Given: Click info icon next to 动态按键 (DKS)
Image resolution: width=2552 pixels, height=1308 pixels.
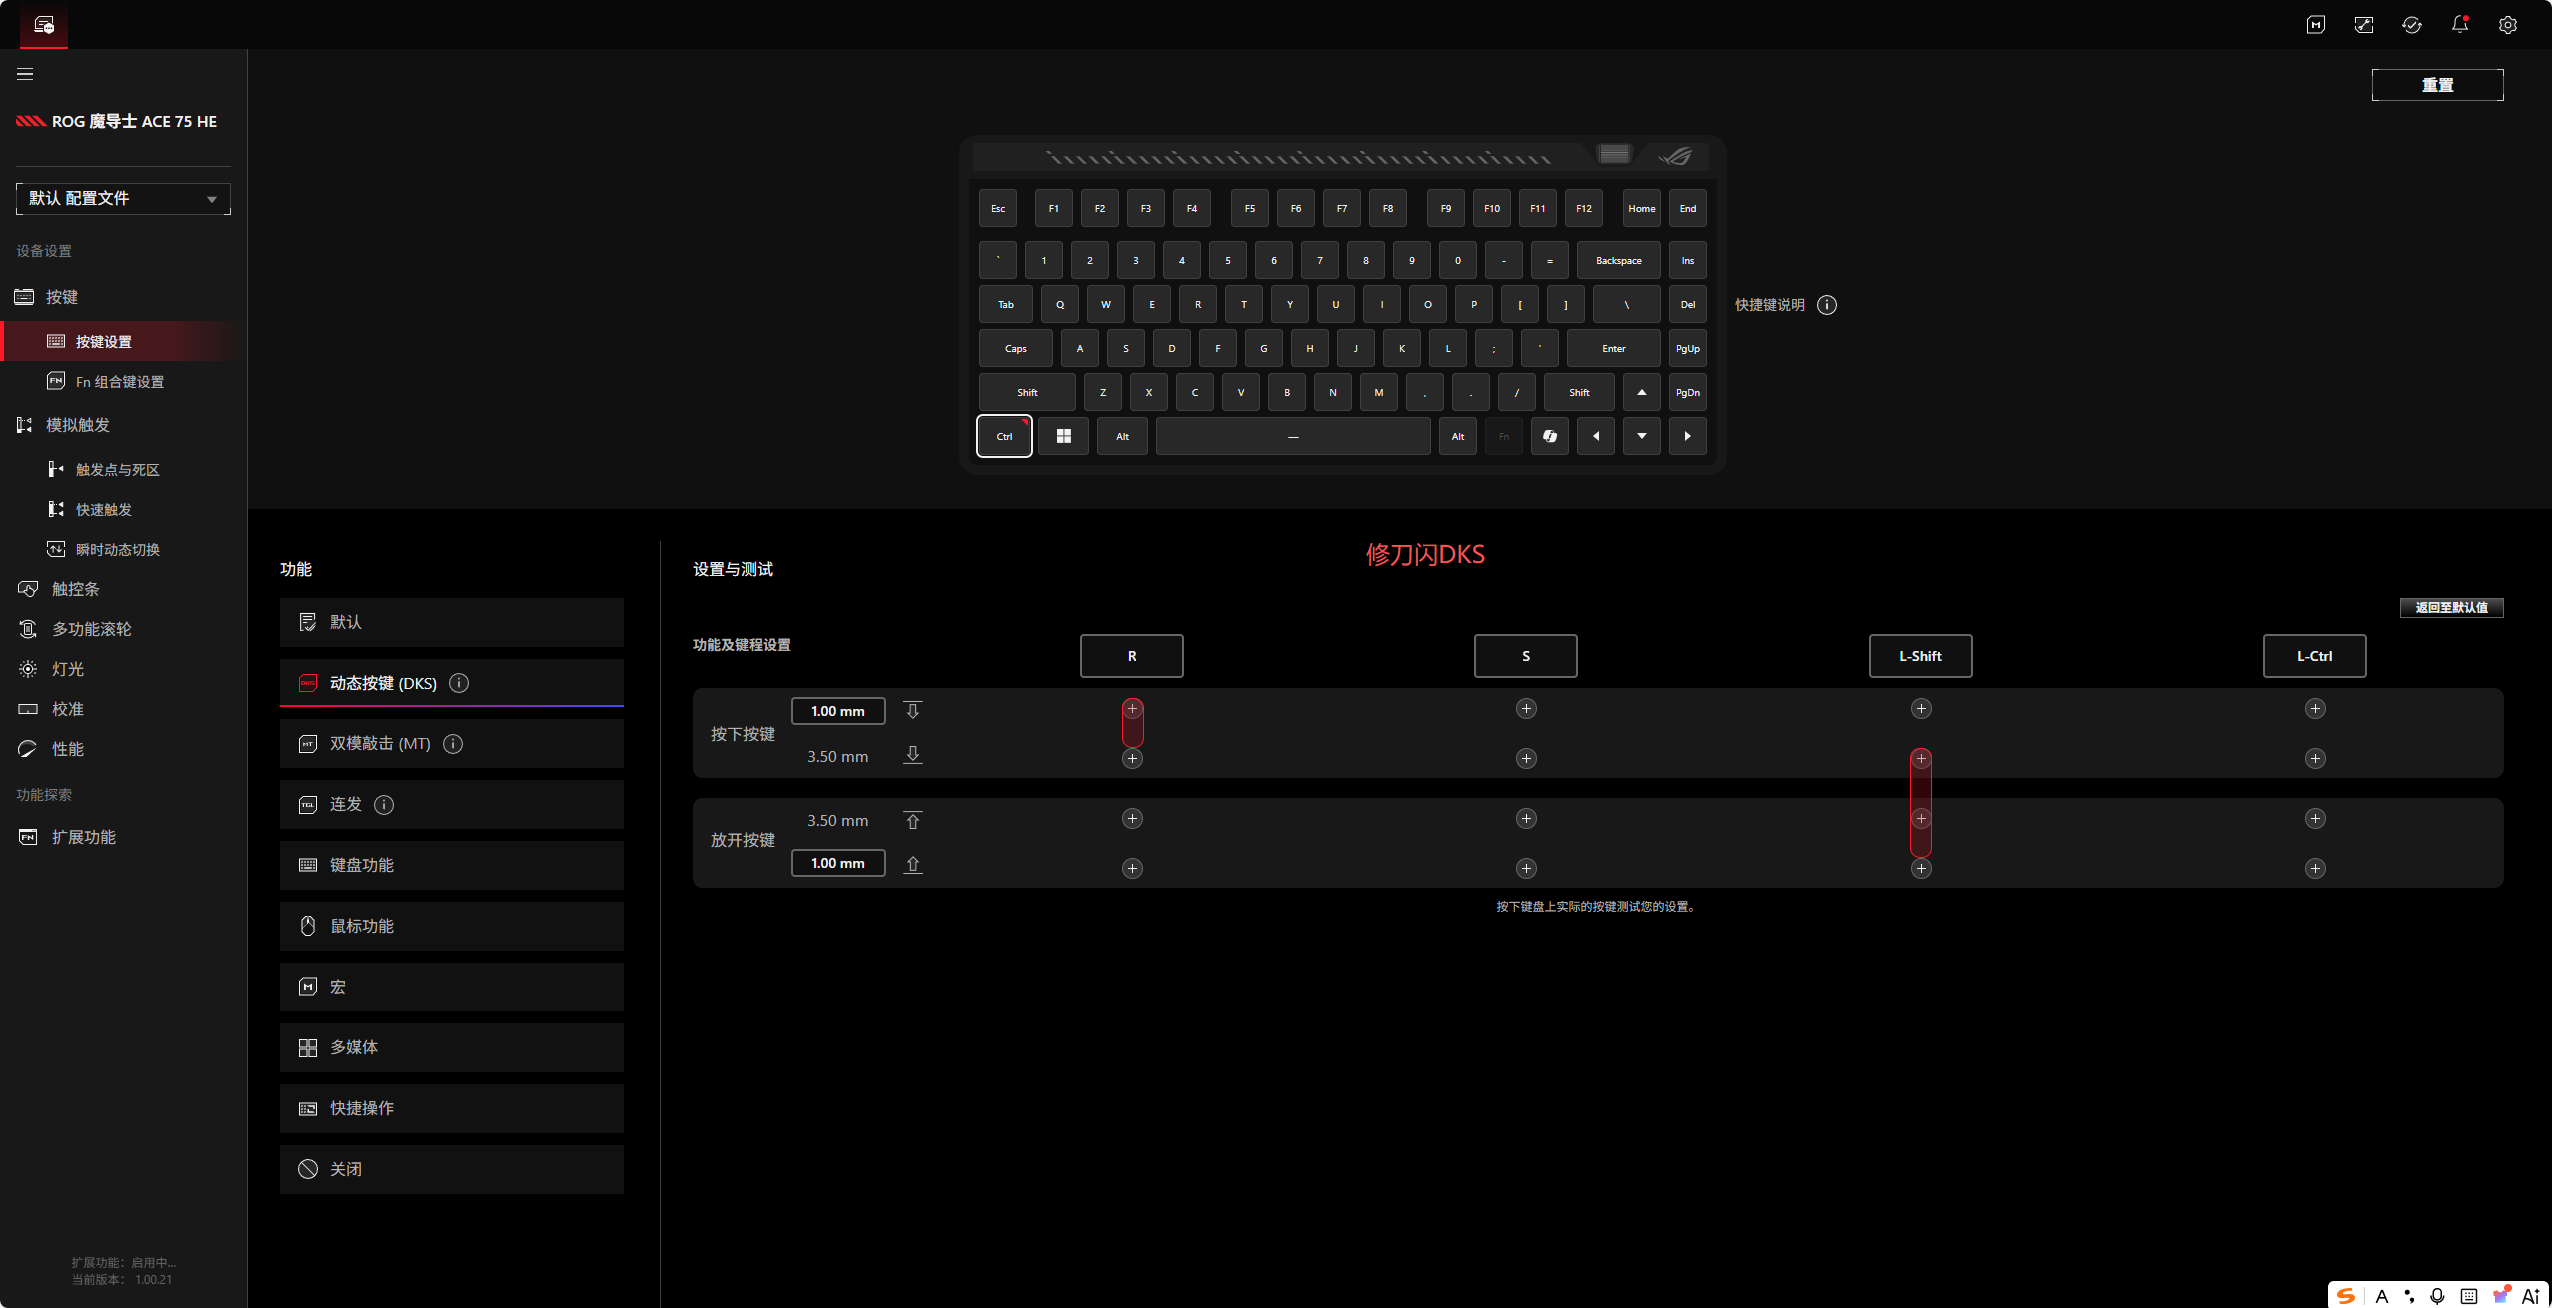Looking at the screenshot, I should pos(459,683).
